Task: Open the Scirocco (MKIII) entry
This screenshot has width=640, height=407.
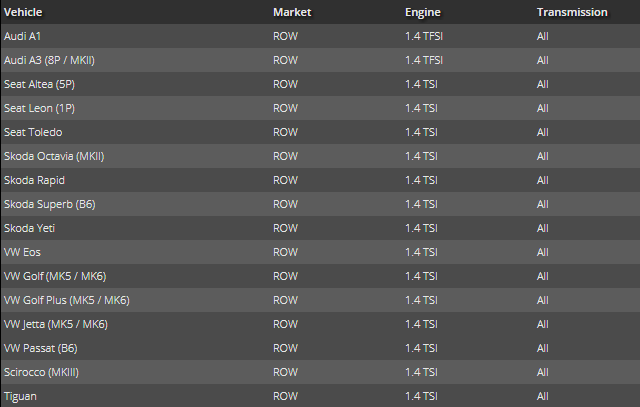Action: 41,372
